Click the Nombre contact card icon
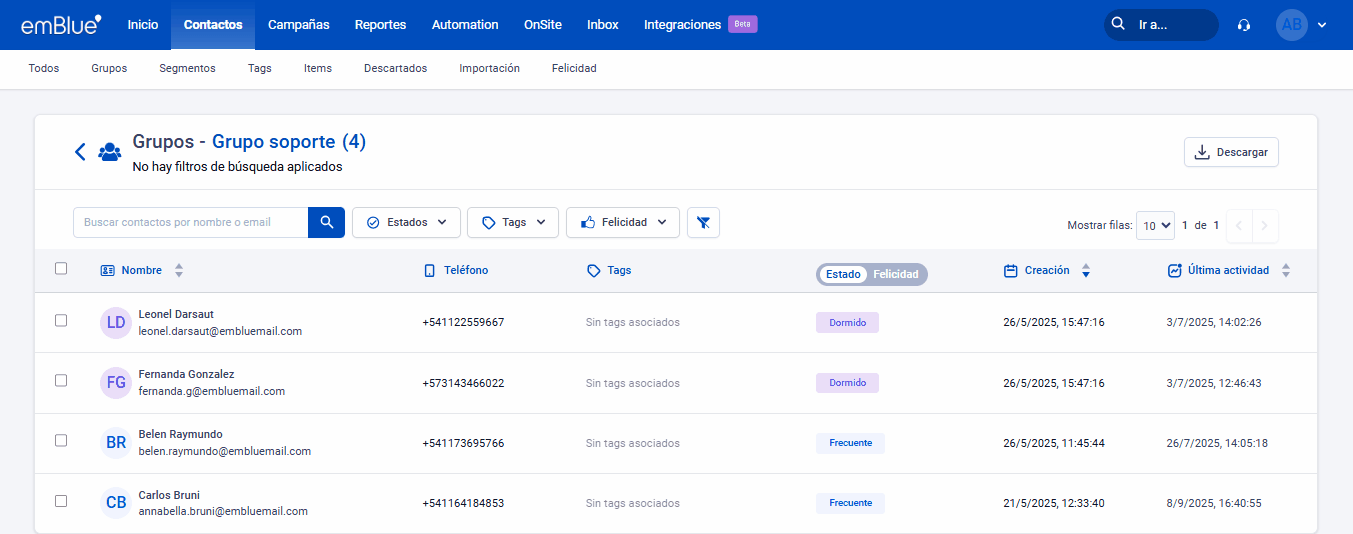 108,270
